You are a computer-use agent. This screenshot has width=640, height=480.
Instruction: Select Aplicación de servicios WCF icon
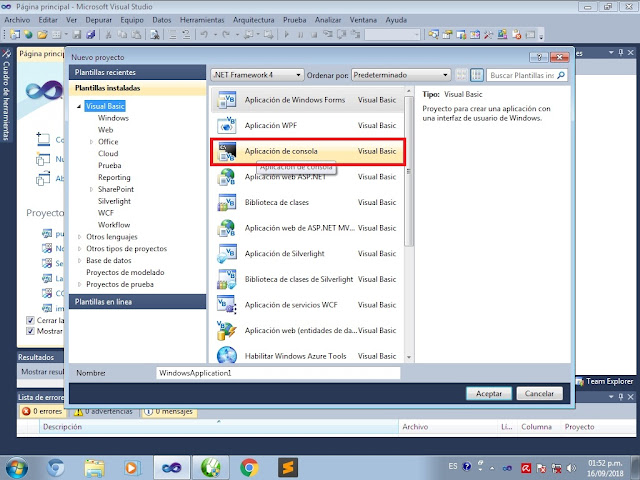[x=227, y=305]
